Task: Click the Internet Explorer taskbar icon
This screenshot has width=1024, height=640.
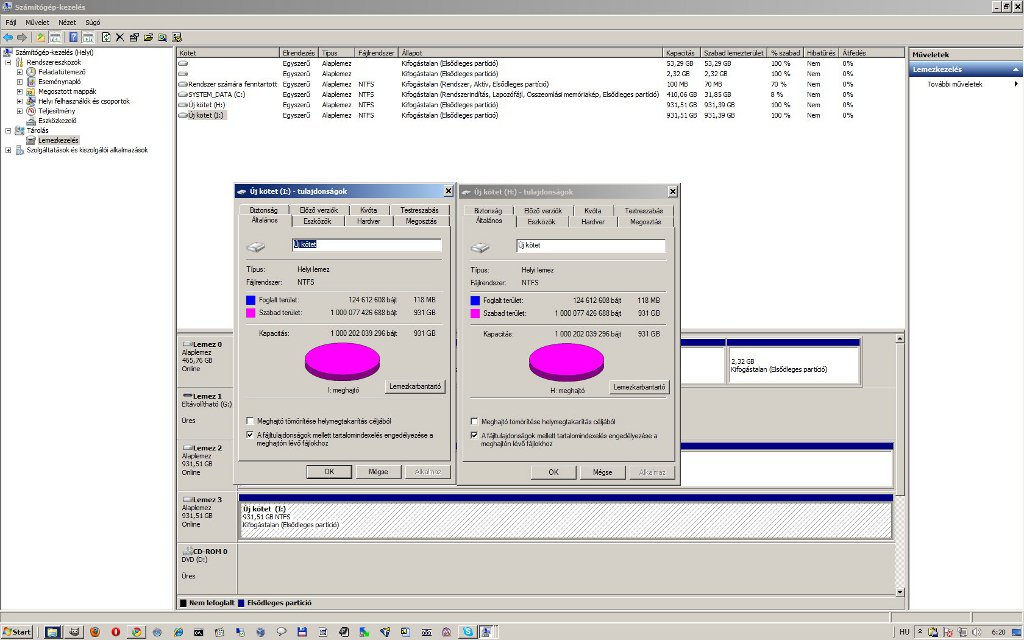Action: (x=178, y=632)
